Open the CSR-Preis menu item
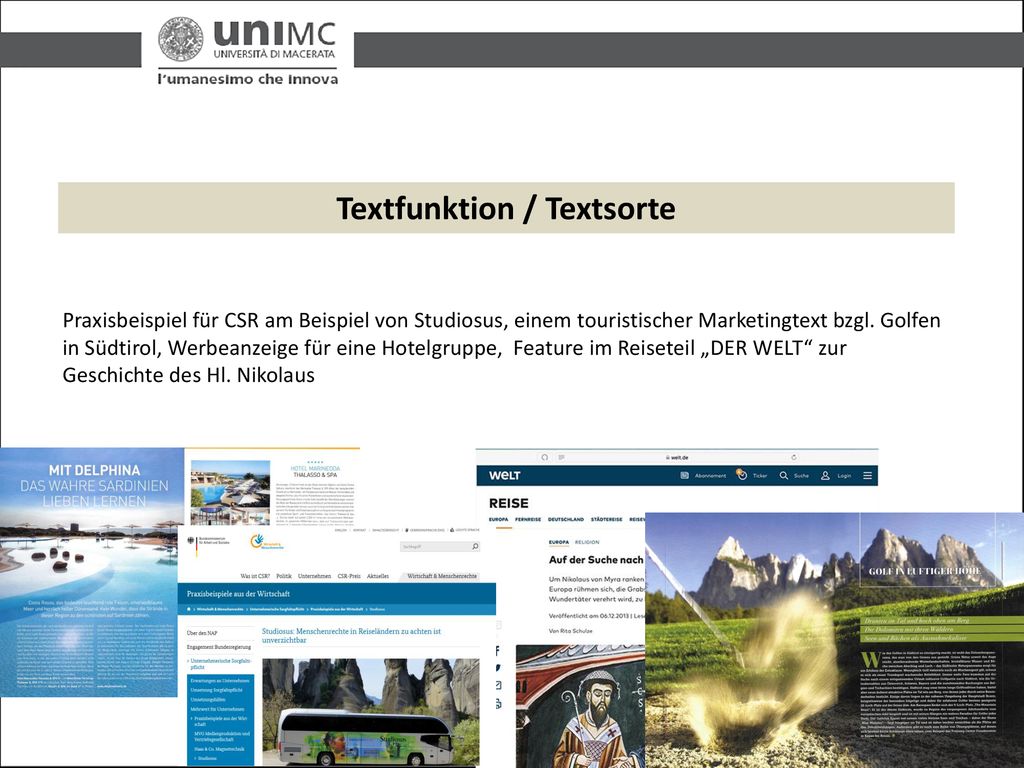 pos(349,576)
